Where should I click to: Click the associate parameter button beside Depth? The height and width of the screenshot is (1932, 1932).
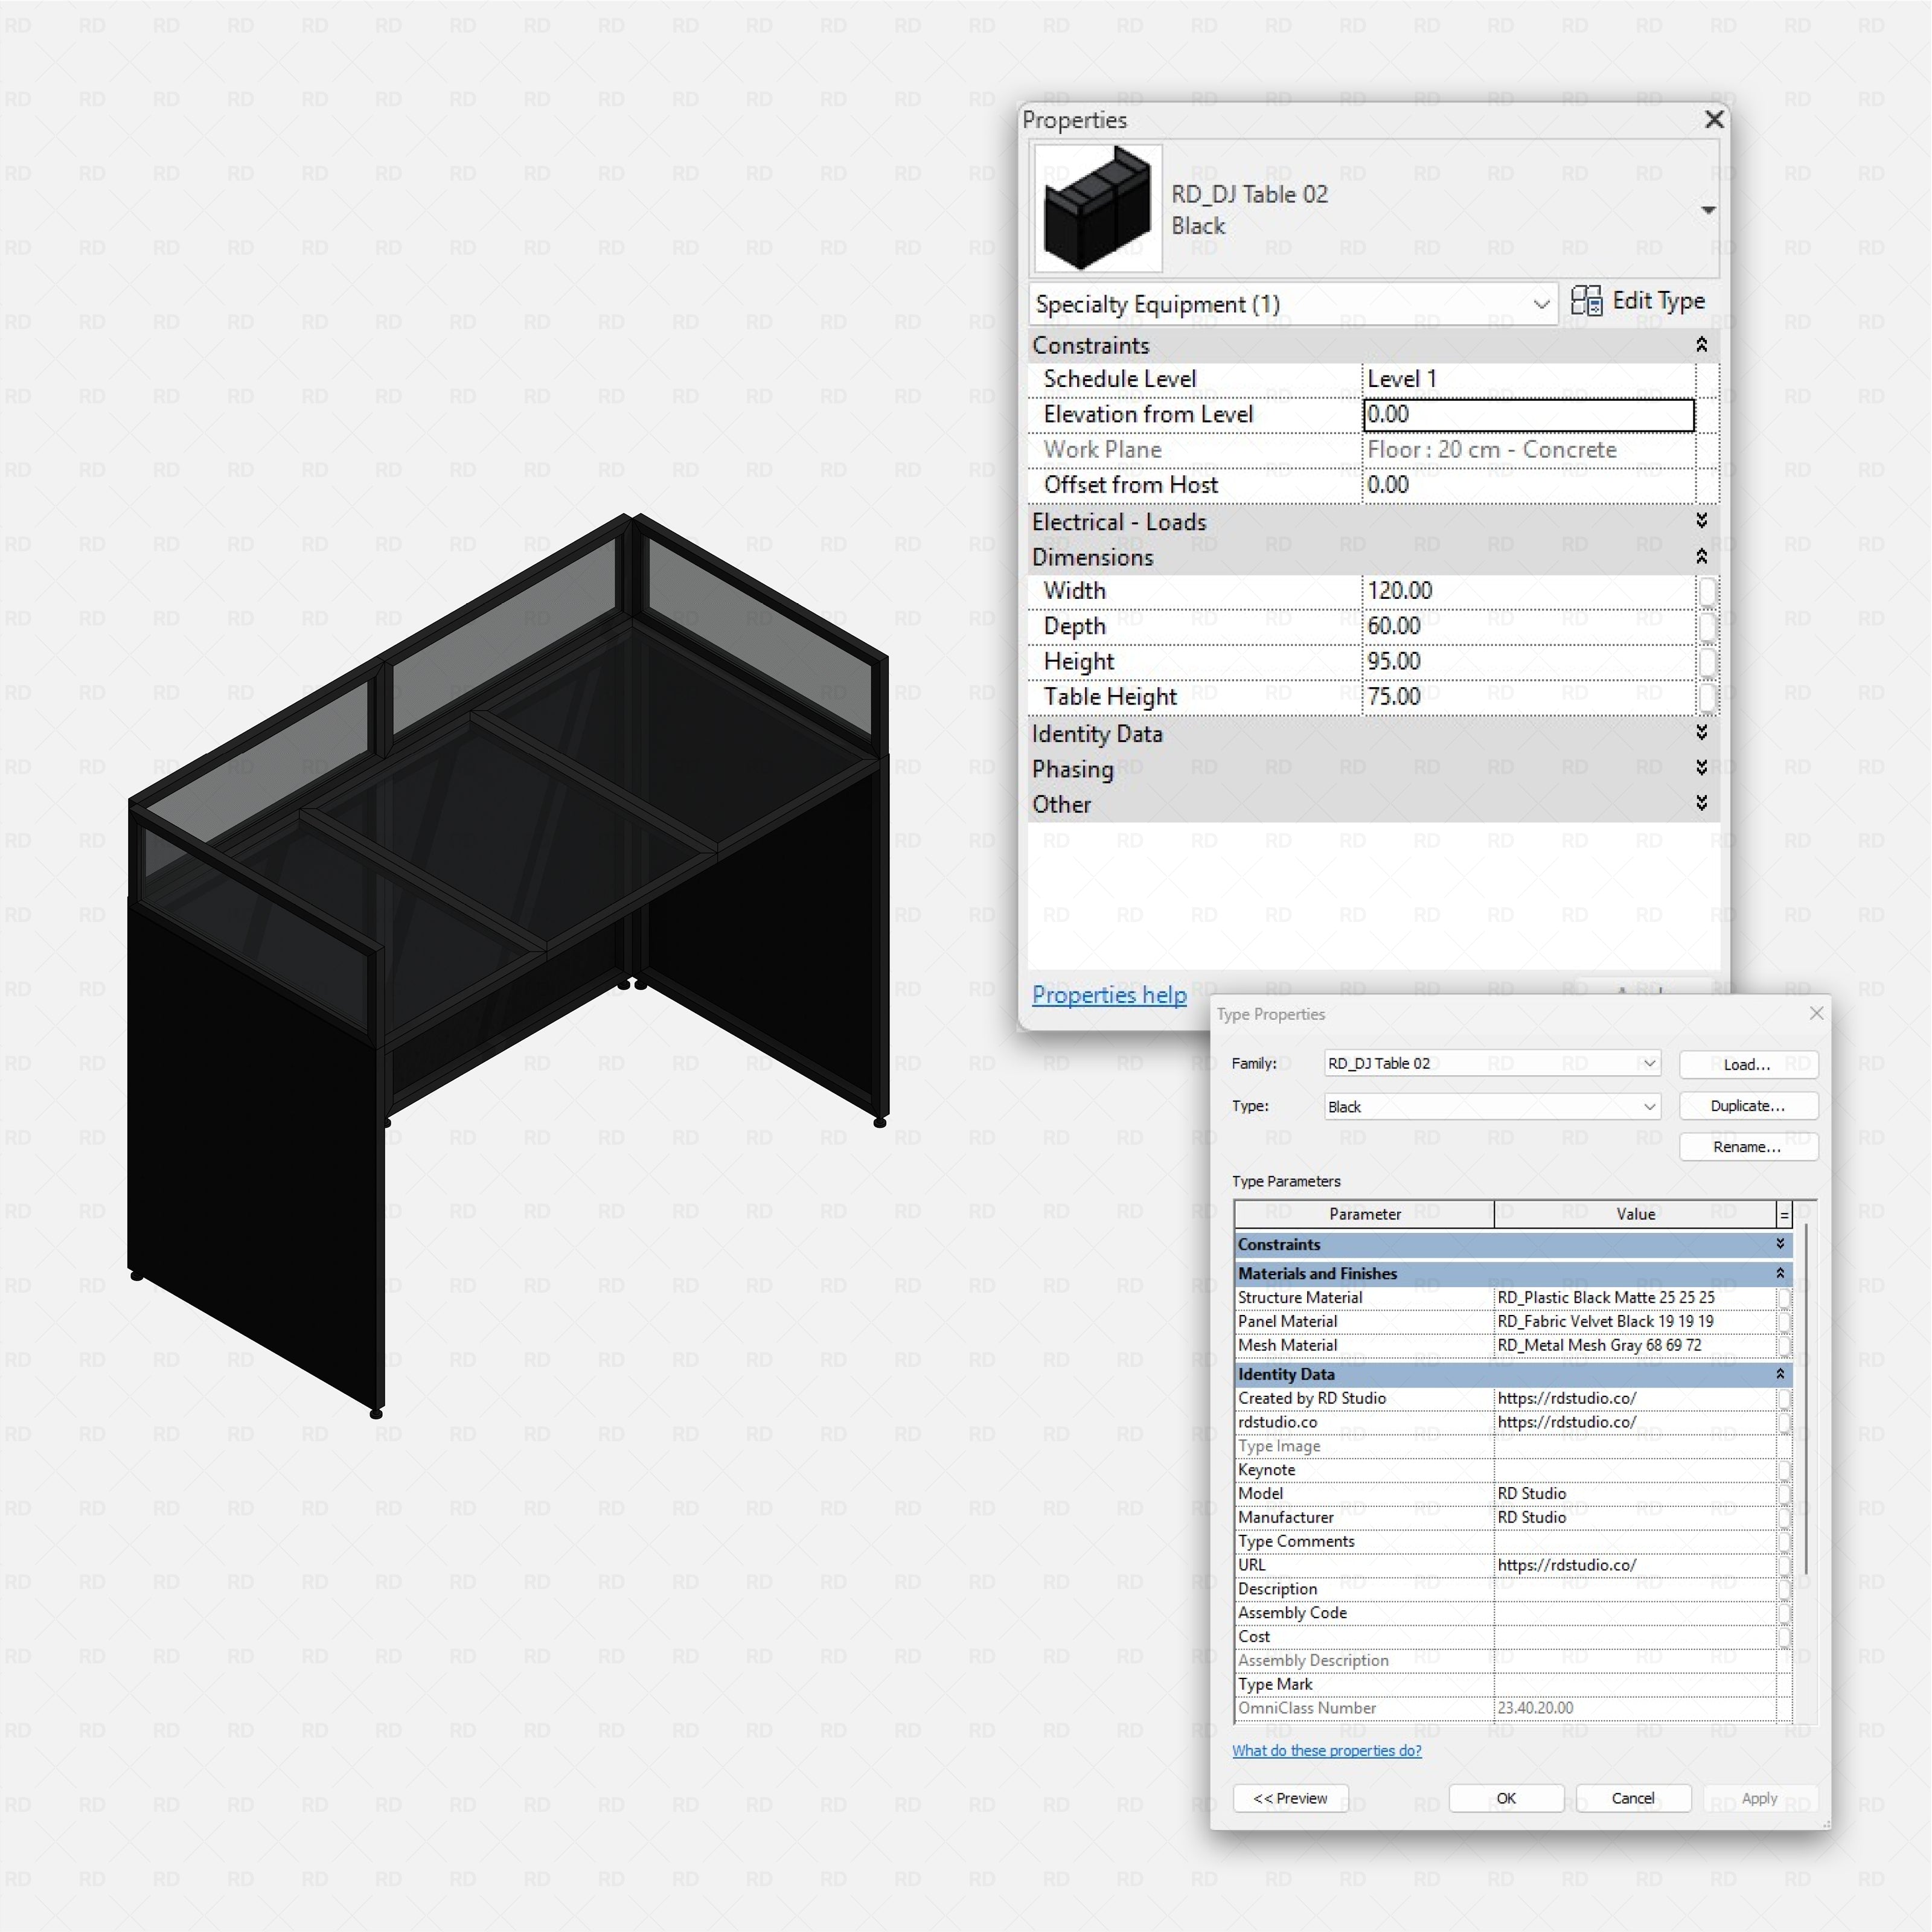point(1707,627)
